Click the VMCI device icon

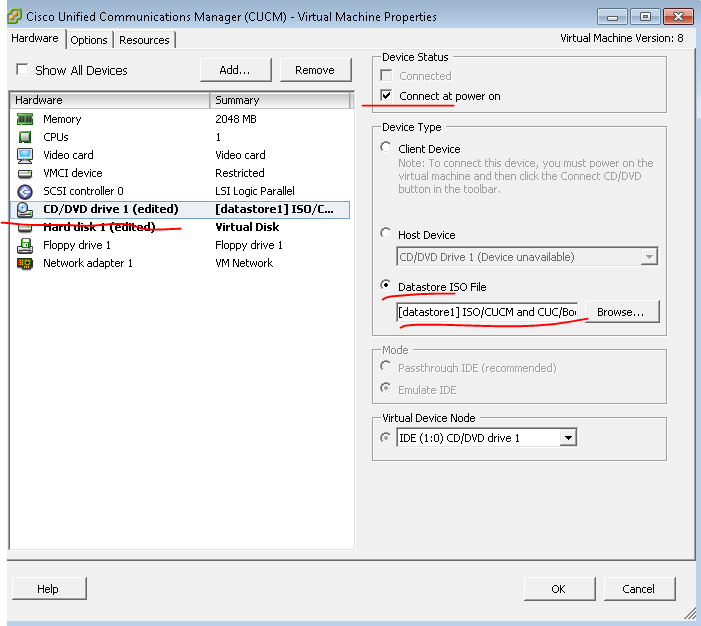[25, 173]
